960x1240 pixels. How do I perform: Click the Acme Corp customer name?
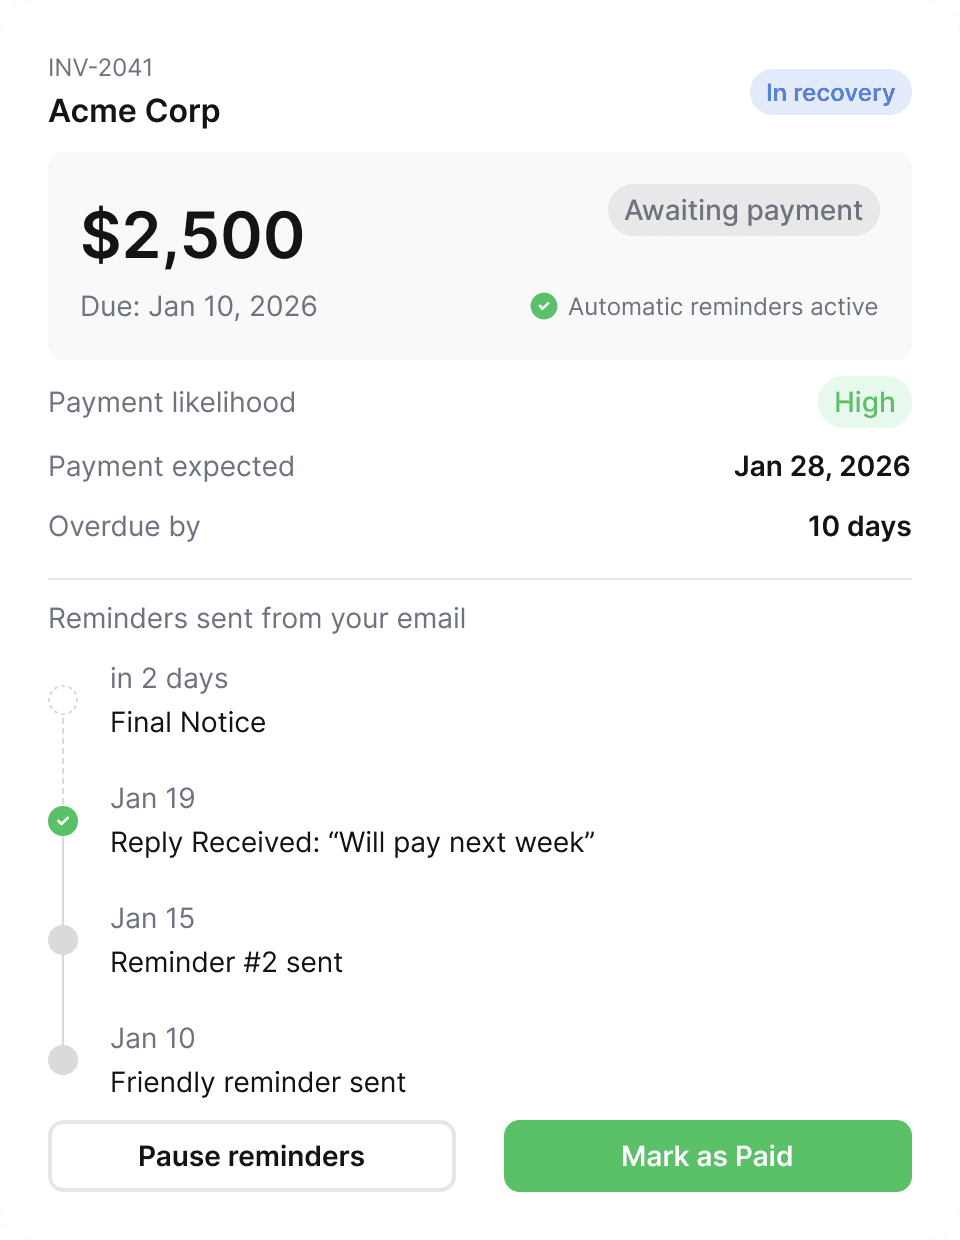(x=135, y=111)
